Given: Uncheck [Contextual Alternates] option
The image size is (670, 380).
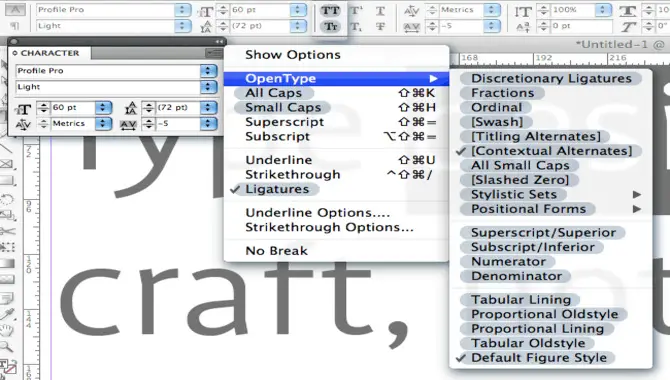Looking at the screenshot, I should tap(551, 151).
